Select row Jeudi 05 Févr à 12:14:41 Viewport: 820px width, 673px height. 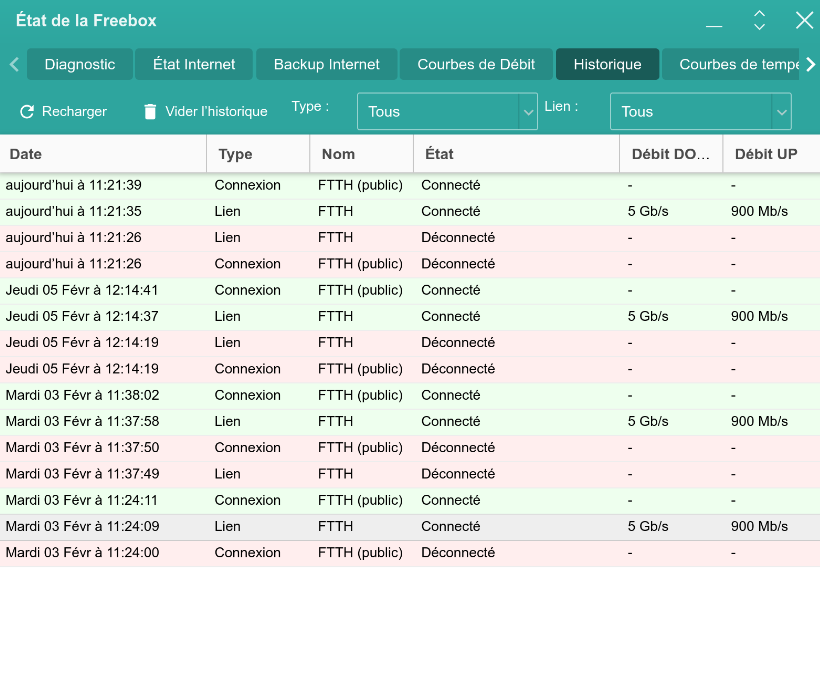point(410,290)
